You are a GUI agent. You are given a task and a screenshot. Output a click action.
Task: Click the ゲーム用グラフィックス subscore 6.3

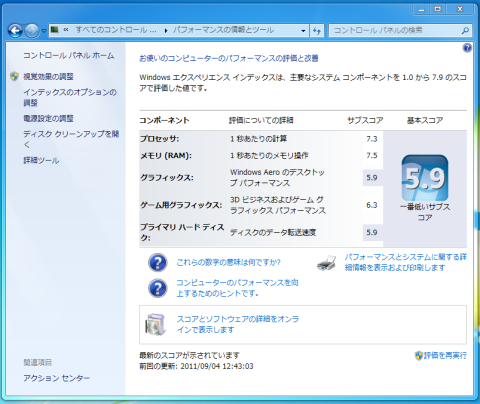(372, 205)
